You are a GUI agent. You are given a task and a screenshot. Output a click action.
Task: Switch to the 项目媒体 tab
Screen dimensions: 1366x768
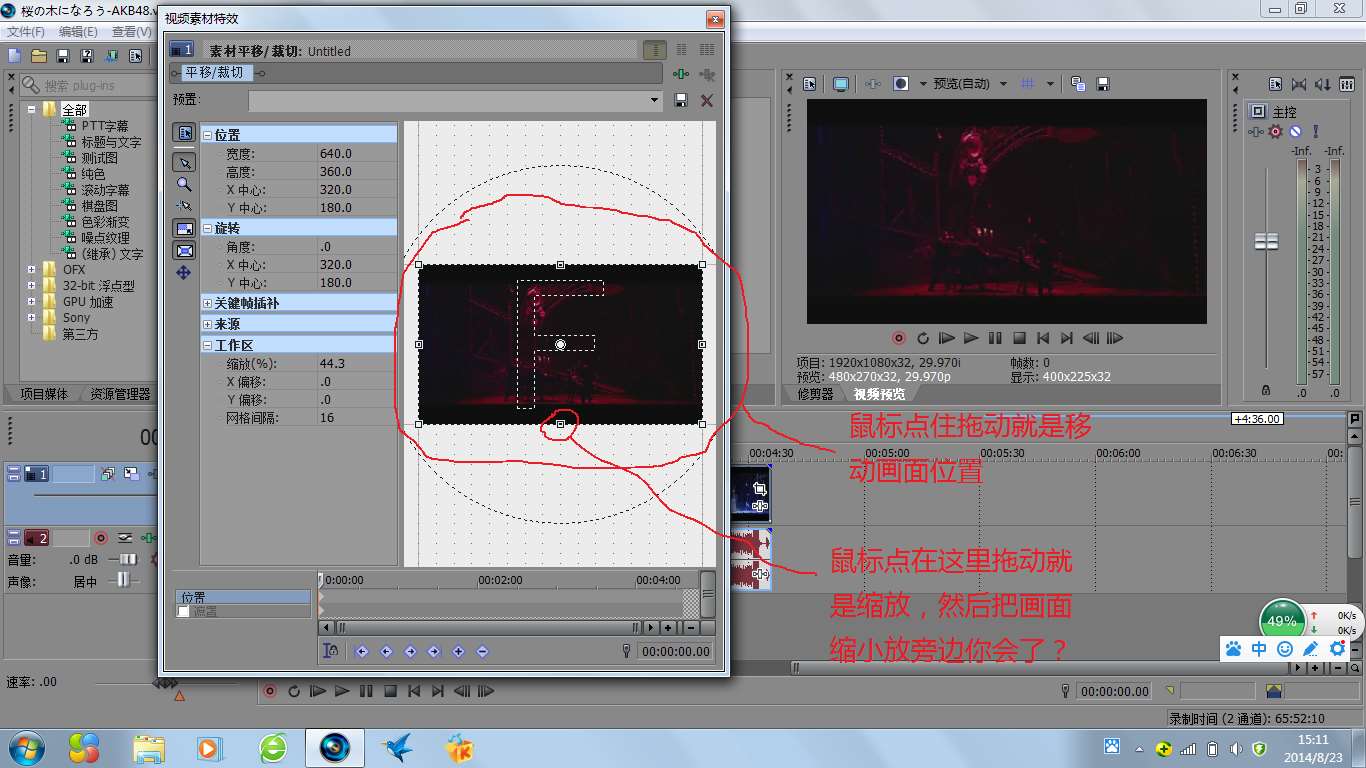click(x=43, y=394)
